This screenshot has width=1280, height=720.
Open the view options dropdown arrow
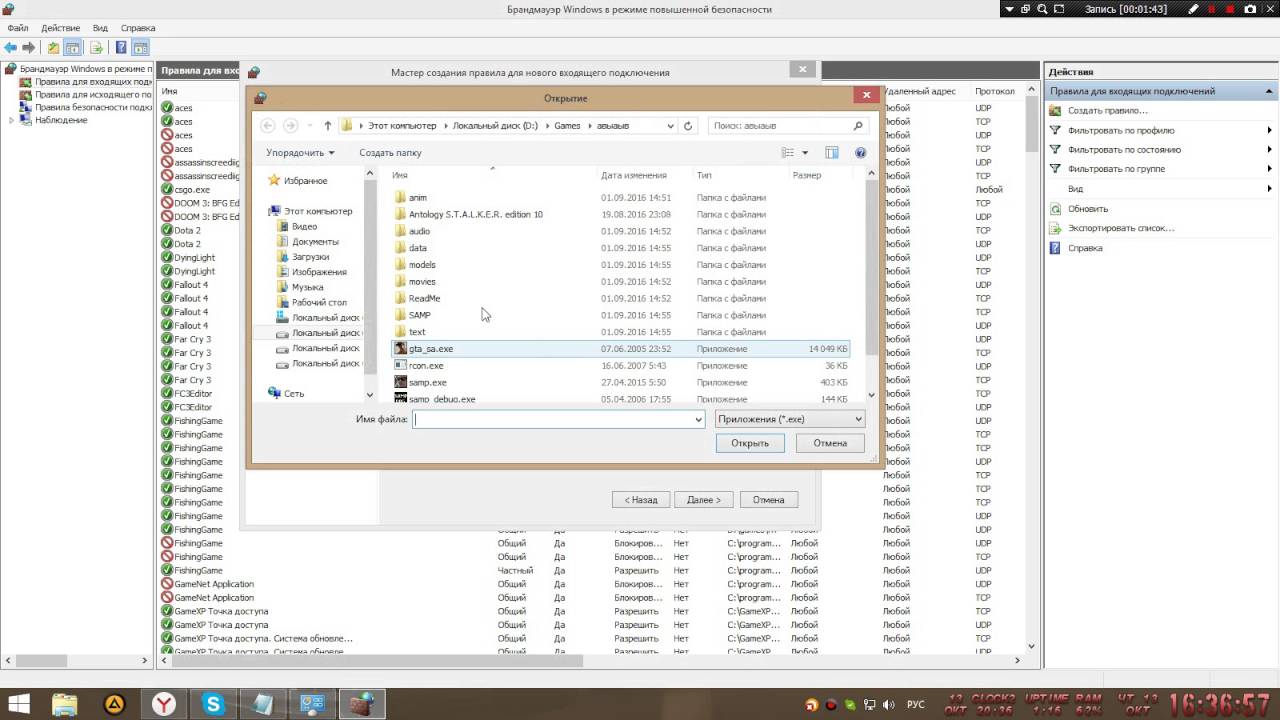click(804, 153)
